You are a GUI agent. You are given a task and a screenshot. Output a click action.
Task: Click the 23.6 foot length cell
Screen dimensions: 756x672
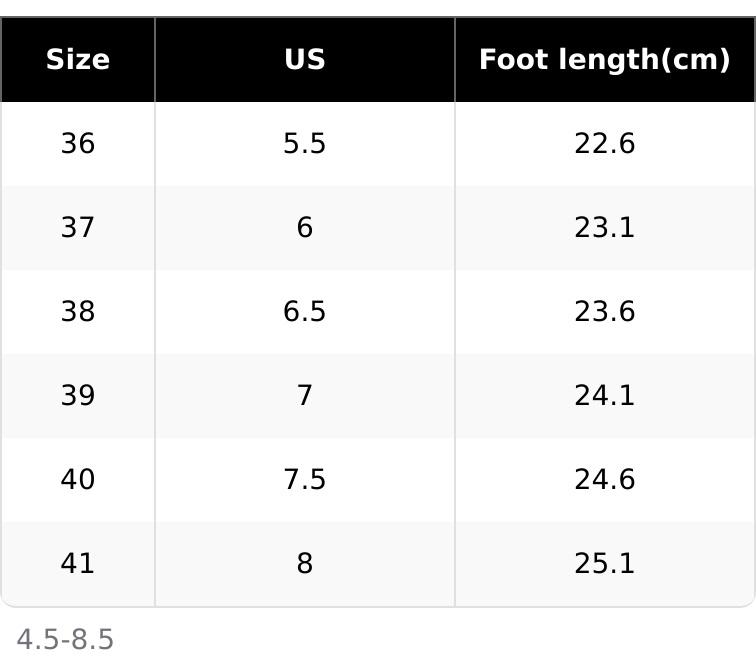604,312
